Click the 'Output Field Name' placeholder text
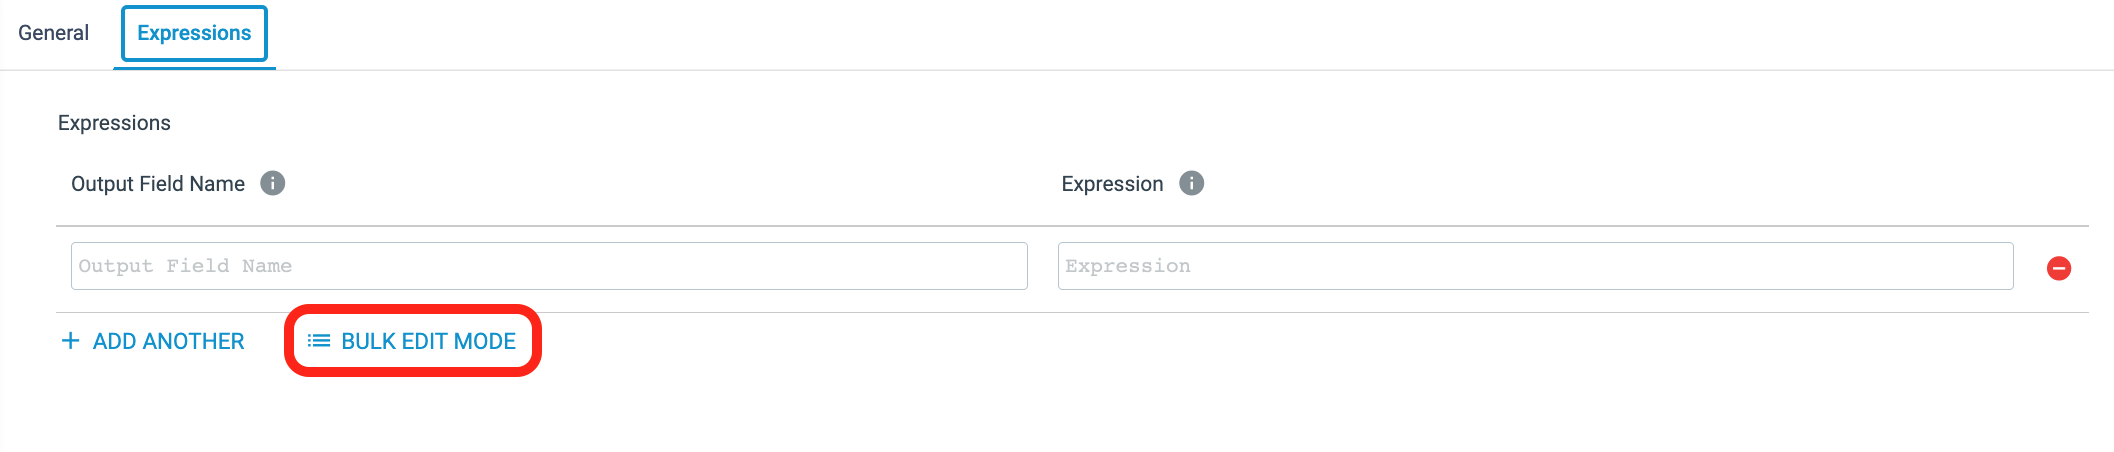The width and height of the screenshot is (2114, 452). point(185,266)
